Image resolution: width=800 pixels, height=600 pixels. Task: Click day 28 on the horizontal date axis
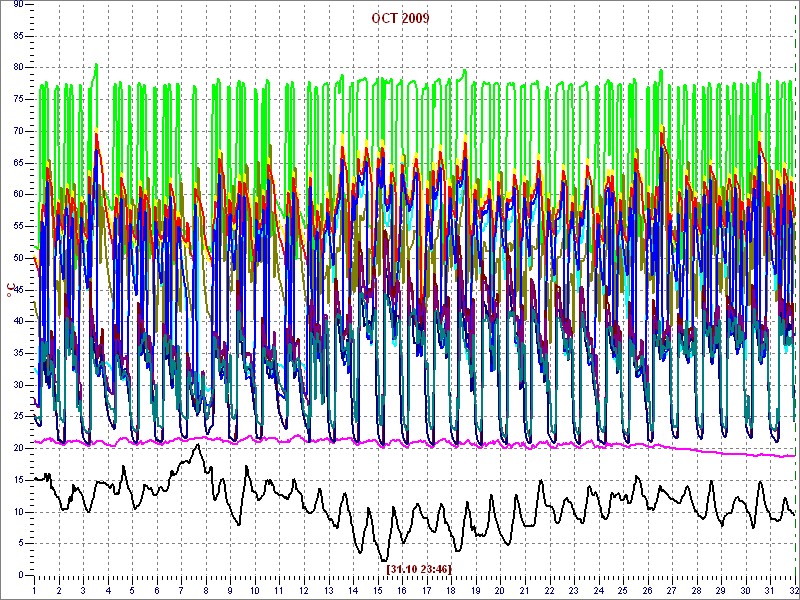pos(695,590)
